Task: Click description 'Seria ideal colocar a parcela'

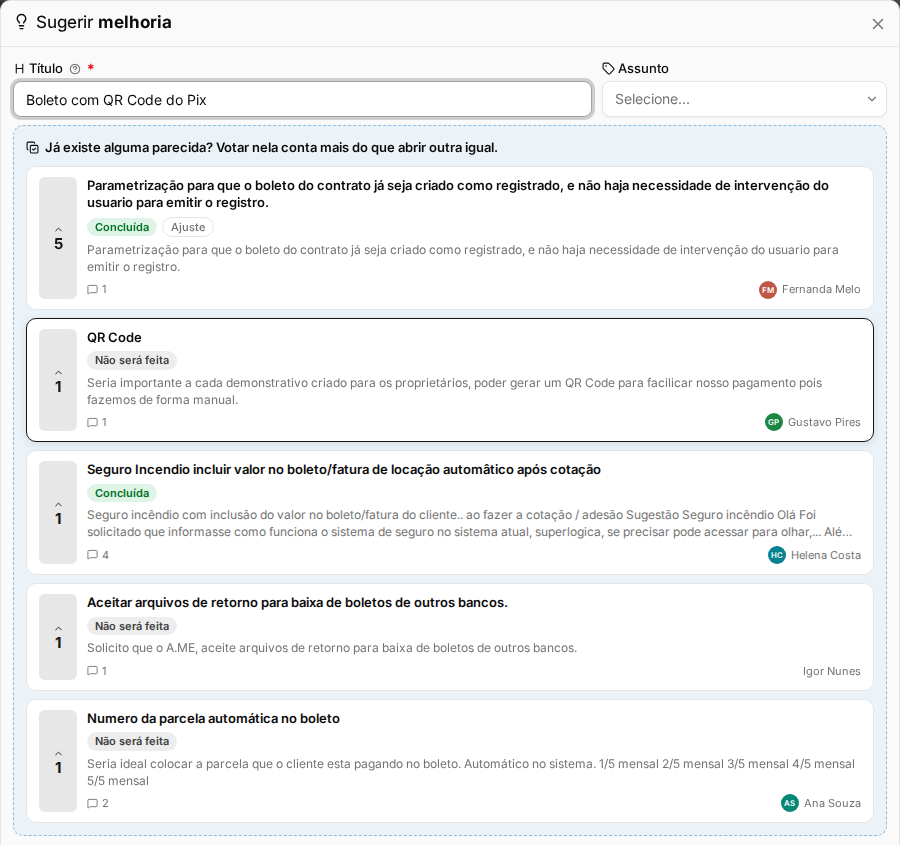Action: click(x=471, y=773)
